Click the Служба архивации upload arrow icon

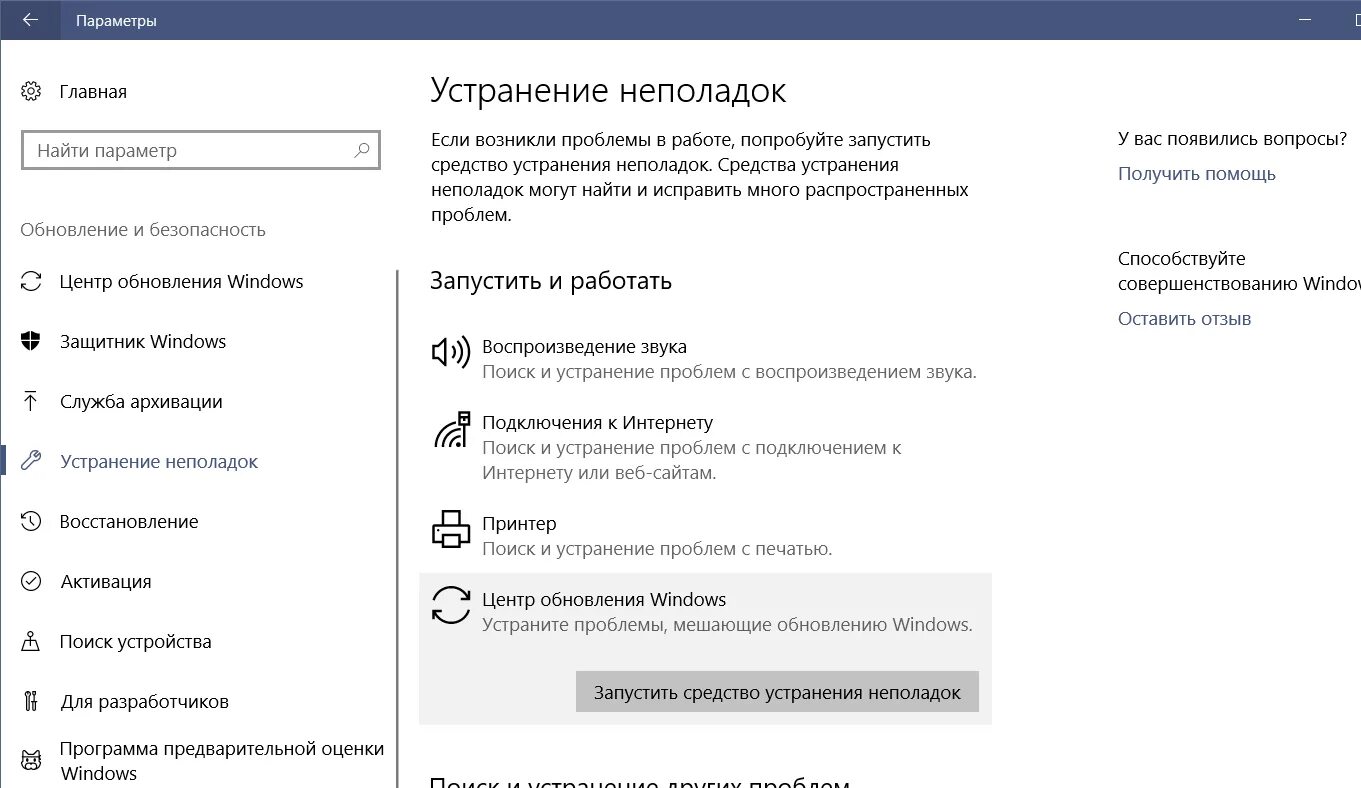click(x=31, y=402)
